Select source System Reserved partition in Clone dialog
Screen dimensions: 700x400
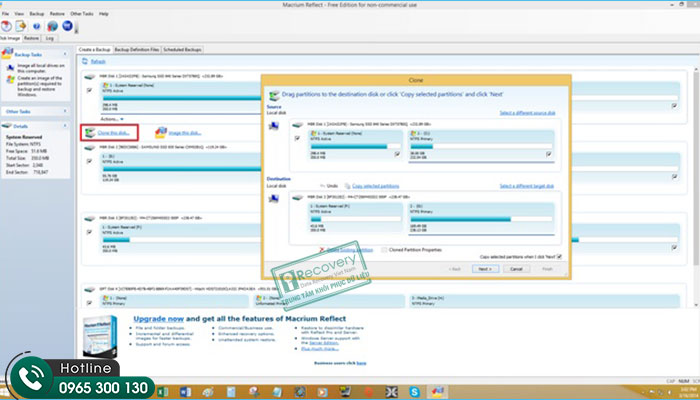(354, 146)
